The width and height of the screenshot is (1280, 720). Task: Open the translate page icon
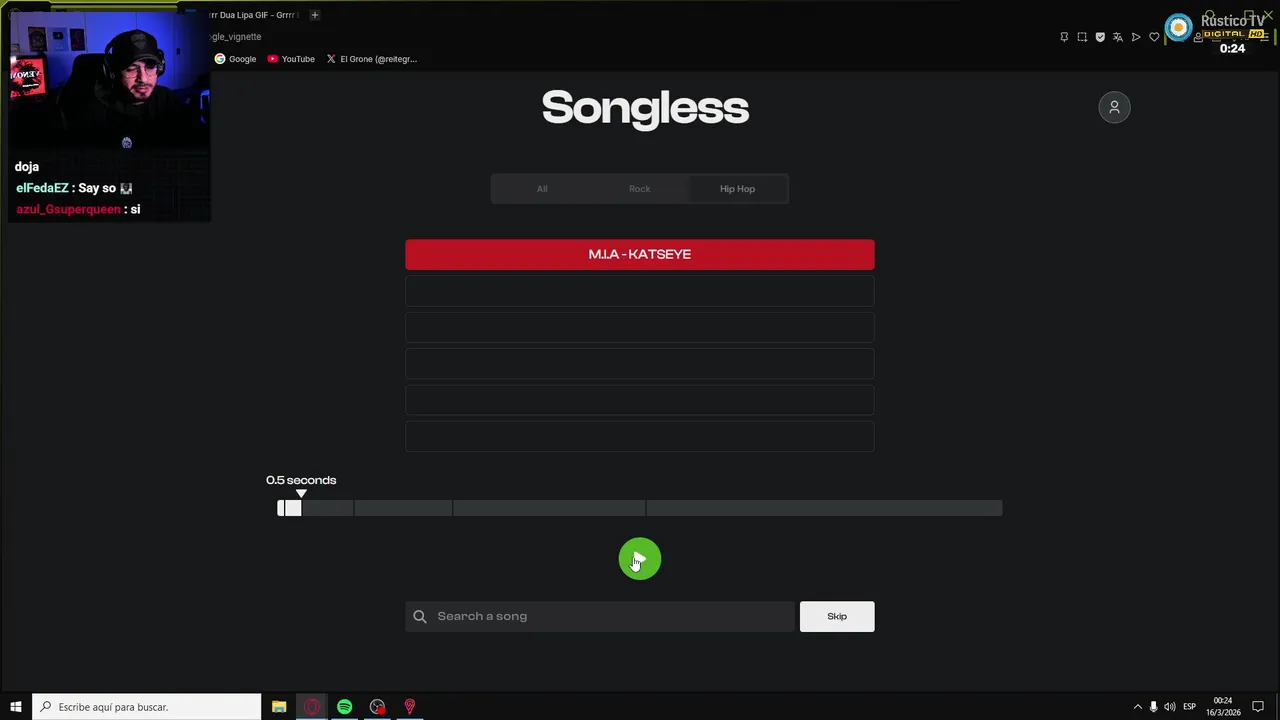tap(1118, 37)
